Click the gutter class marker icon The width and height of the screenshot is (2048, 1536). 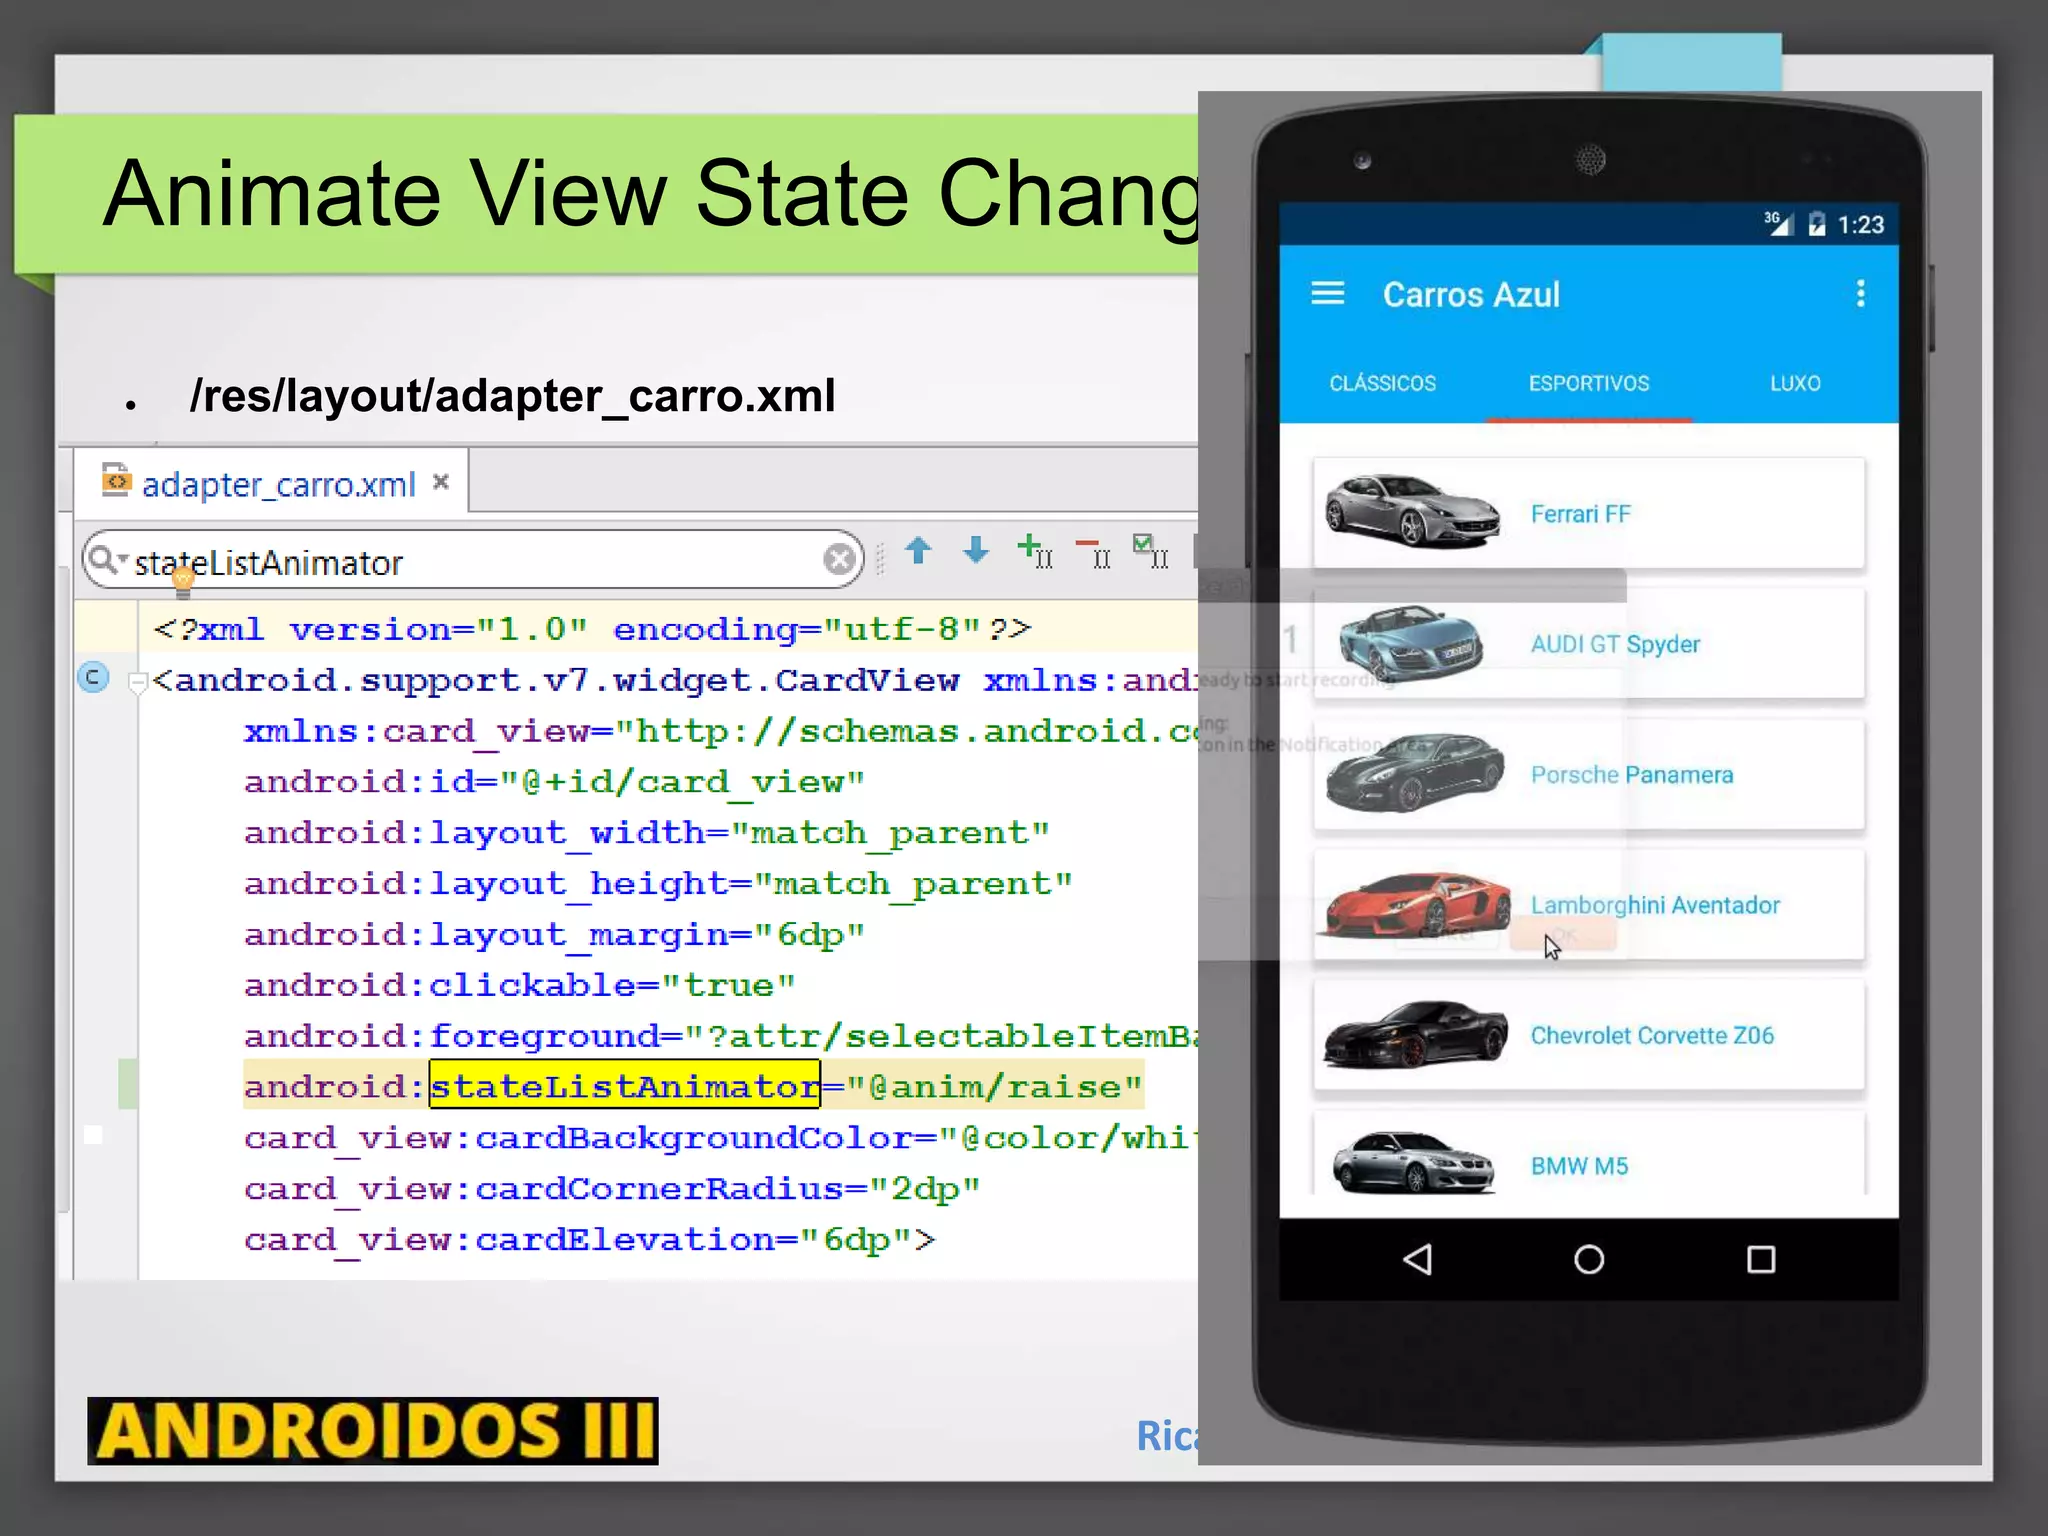pyautogui.click(x=93, y=678)
